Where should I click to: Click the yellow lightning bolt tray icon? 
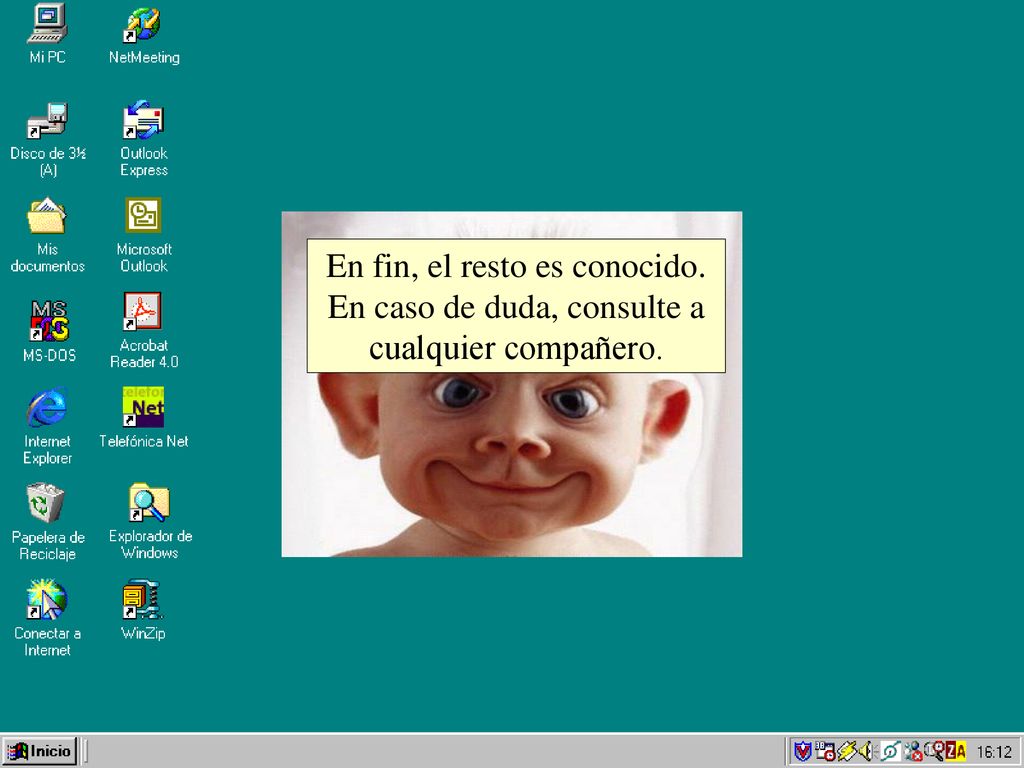(846, 751)
